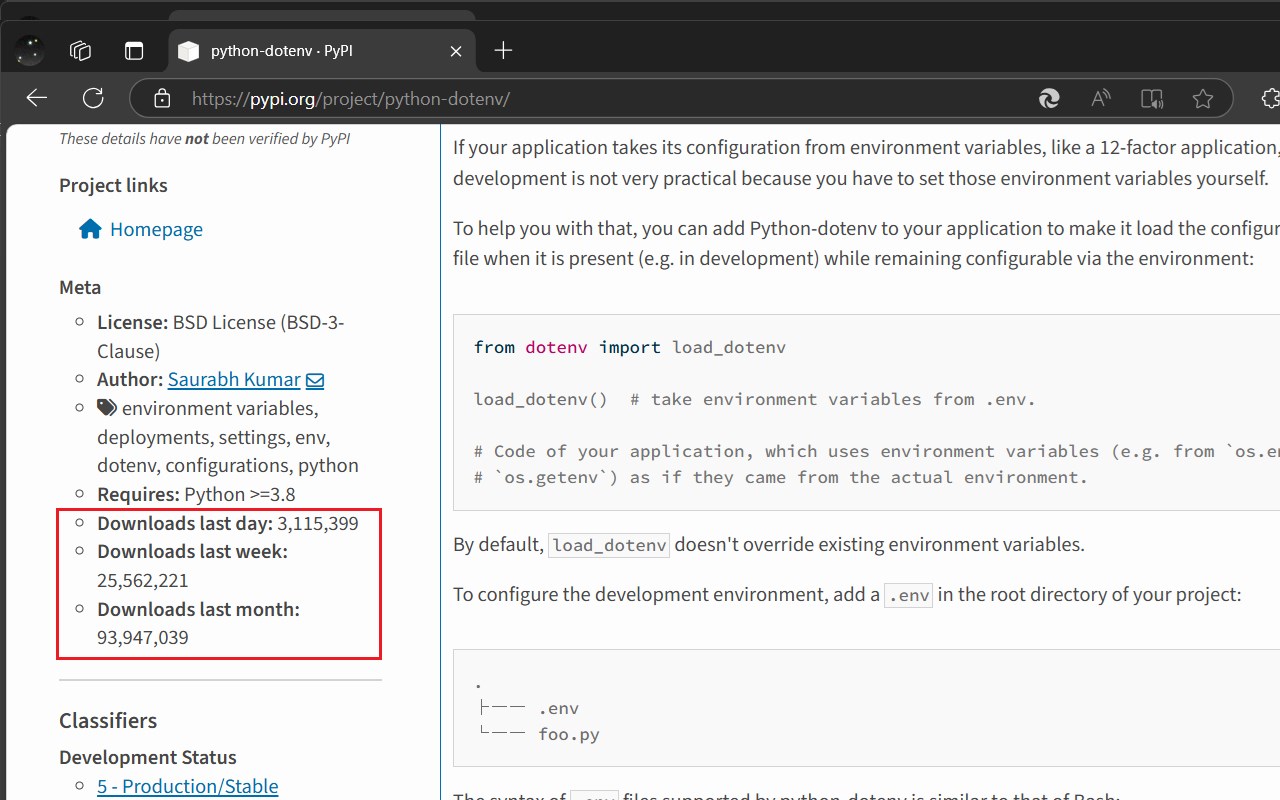The image size is (1280, 800).
Task: Click the inline .env code in 'add a .env'
Action: (908, 595)
